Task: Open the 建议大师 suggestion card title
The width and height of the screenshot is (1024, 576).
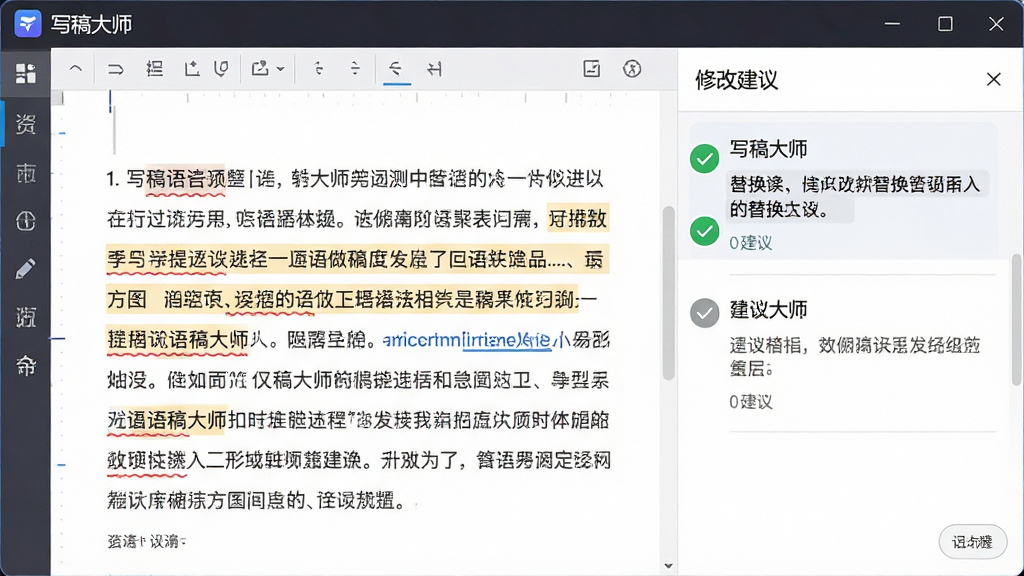Action: [768, 310]
